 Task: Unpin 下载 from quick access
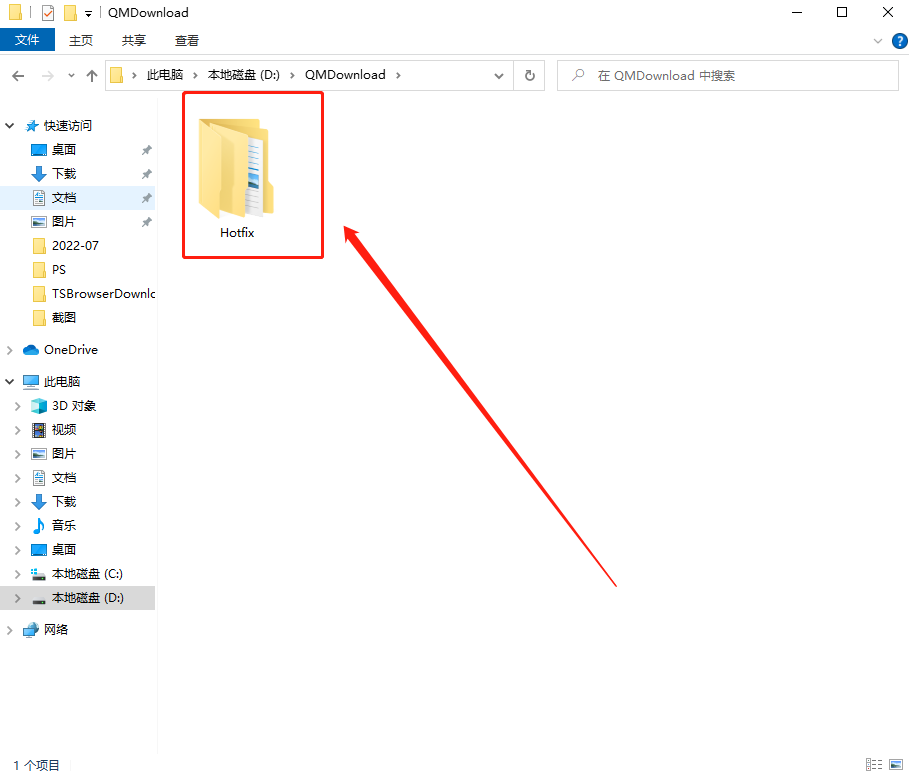(x=147, y=173)
